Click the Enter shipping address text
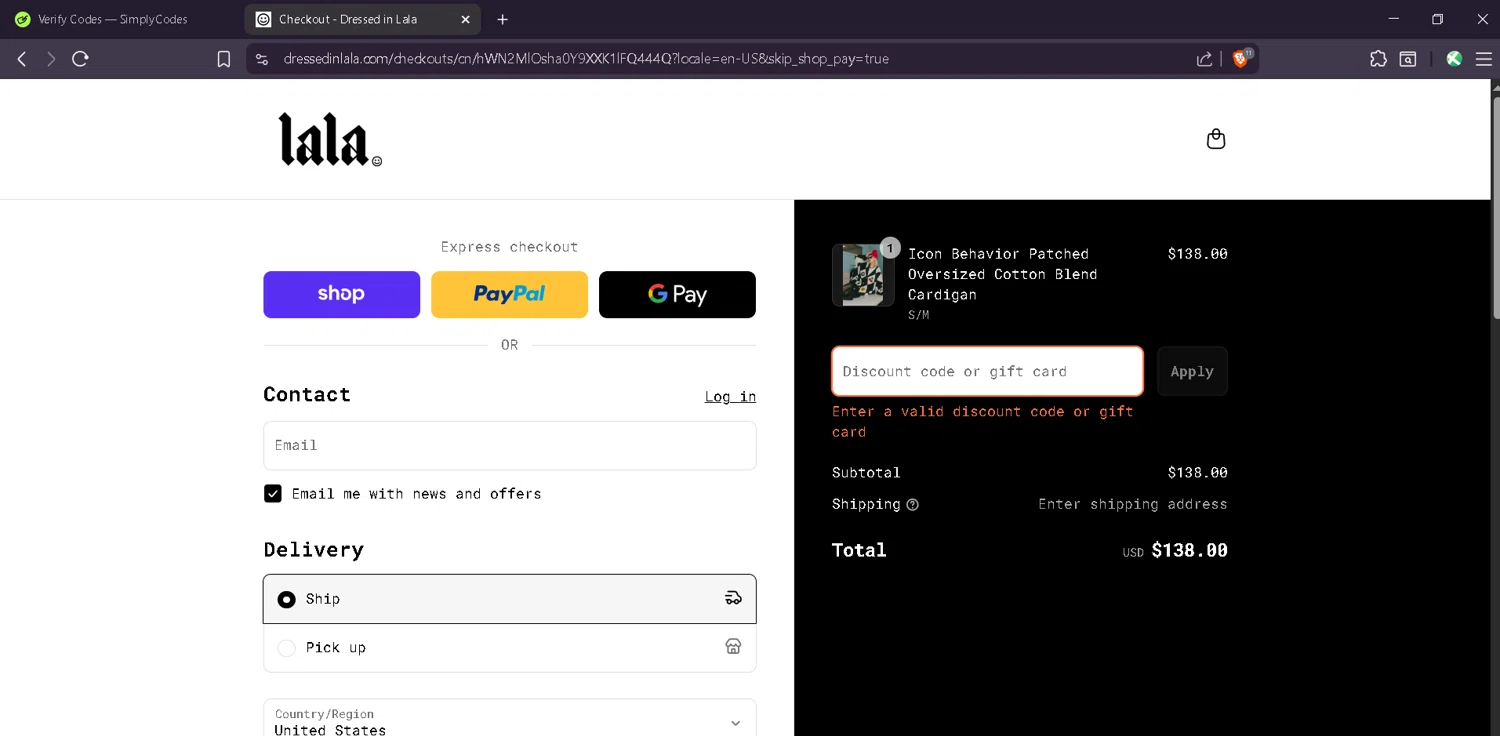The height and width of the screenshot is (736, 1500). [x=1132, y=504]
